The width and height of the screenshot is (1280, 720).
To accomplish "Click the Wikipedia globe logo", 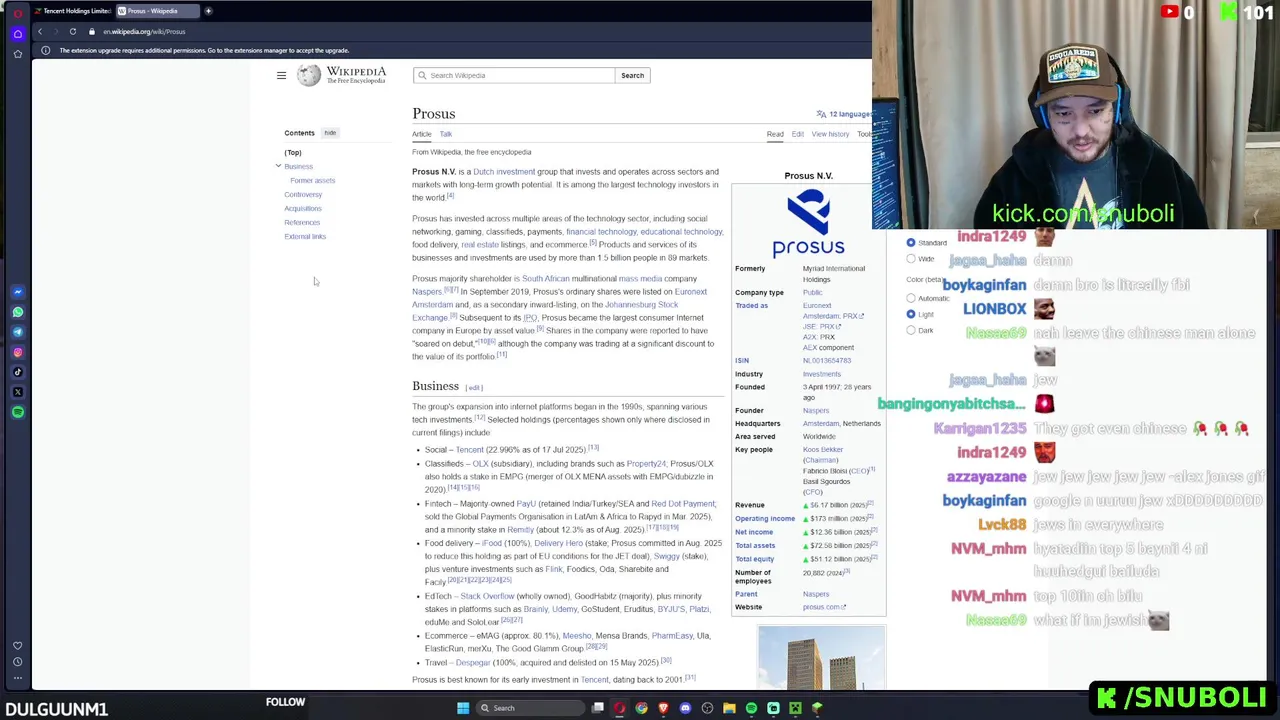I will click(309, 75).
